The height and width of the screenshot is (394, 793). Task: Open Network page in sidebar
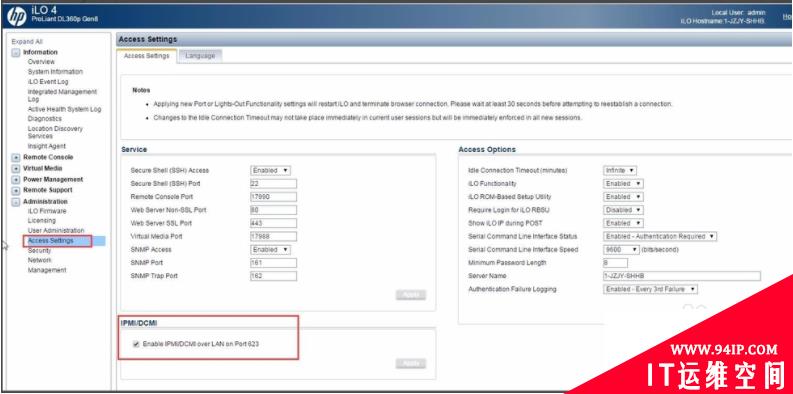[39, 260]
